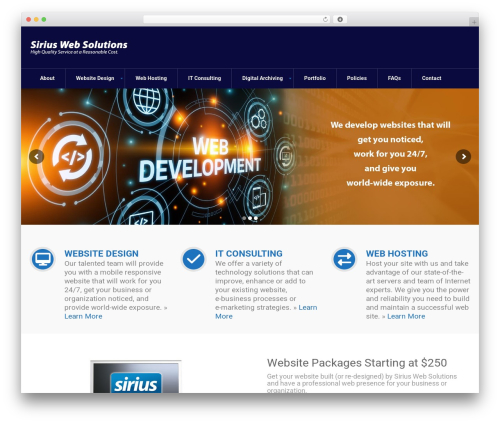The height and width of the screenshot is (423, 500).
Task: Click the Sirius Web Solutions site title
Action: (79, 44)
